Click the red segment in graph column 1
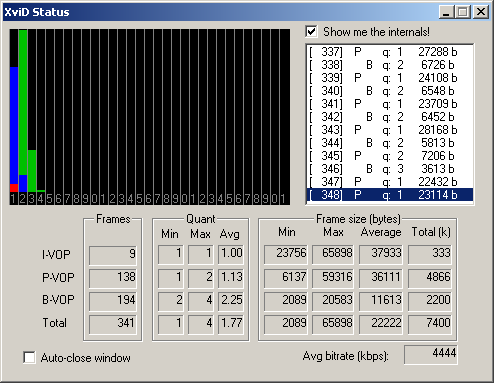 point(14,188)
